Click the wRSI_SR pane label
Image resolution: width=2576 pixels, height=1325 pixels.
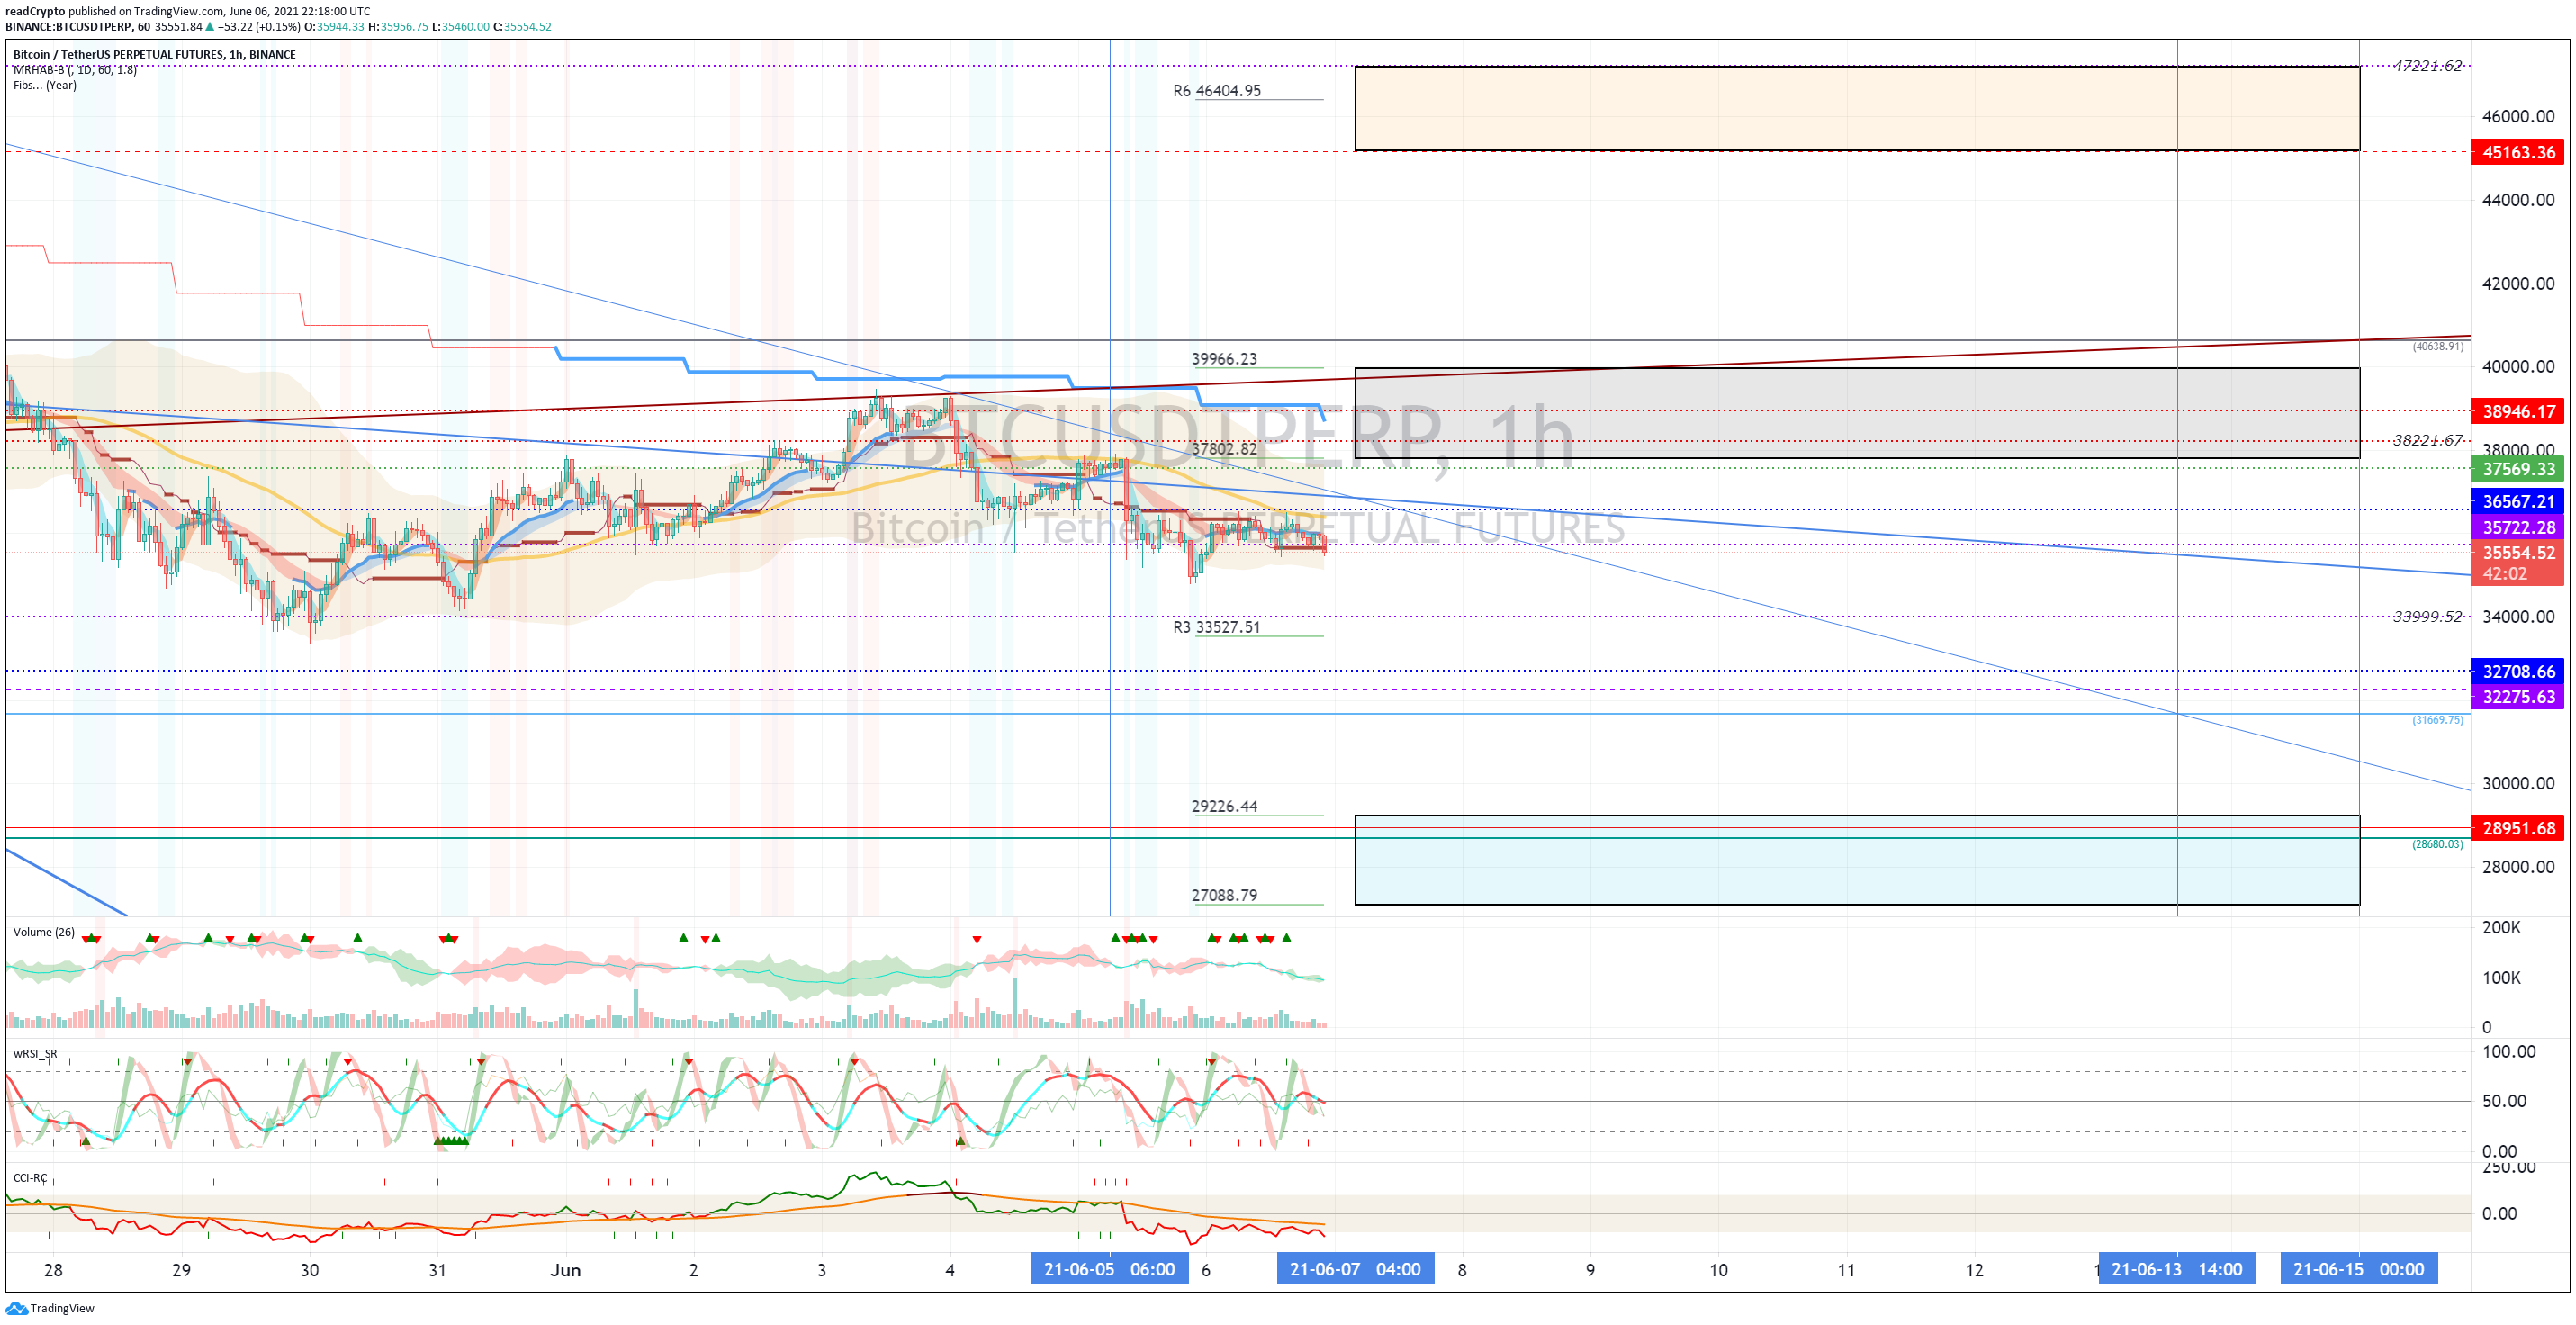(35, 1054)
